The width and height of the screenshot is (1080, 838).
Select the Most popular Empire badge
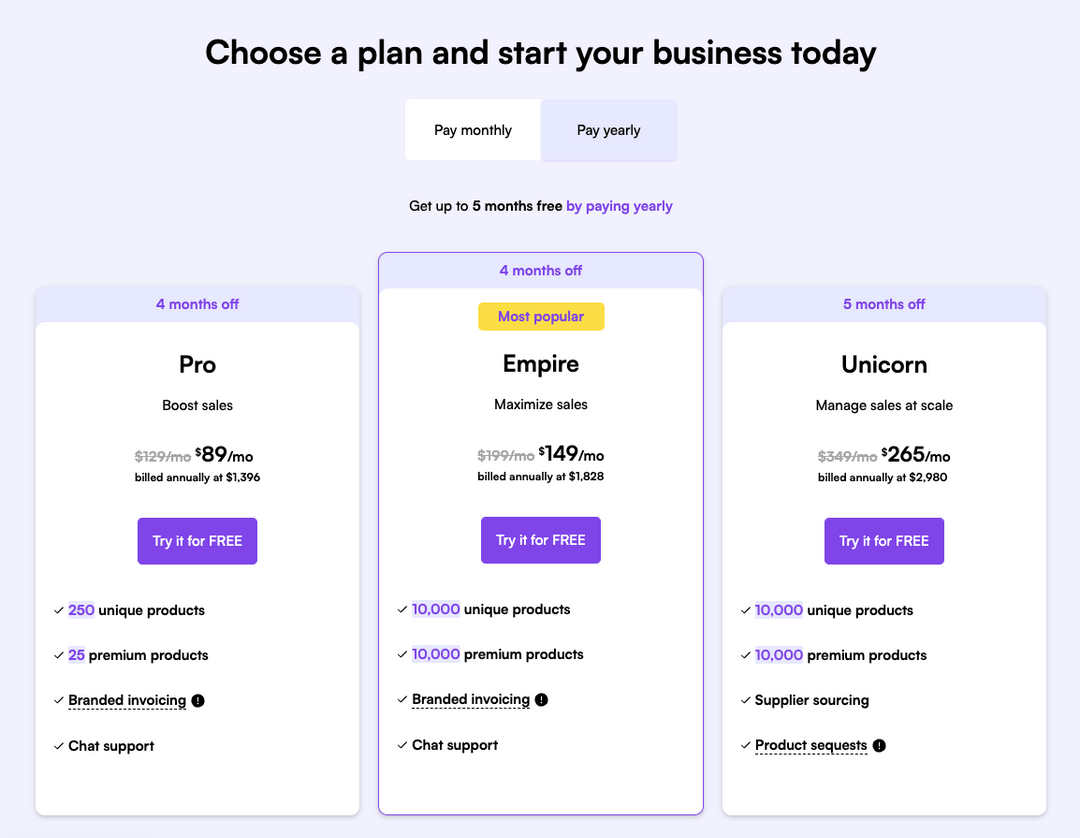pyautogui.click(x=541, y=315)
